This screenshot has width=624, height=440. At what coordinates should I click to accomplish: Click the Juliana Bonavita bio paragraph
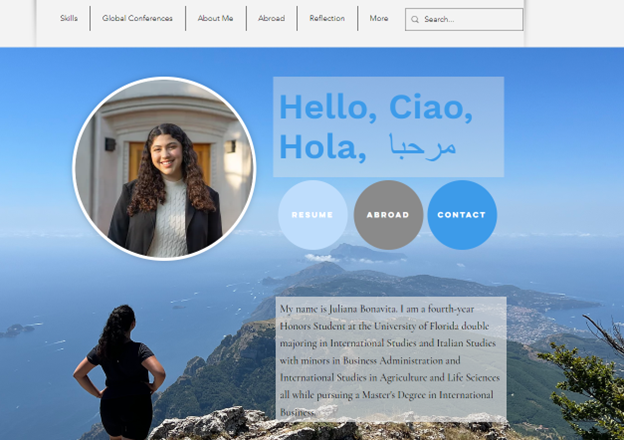[x=391, y=360]
